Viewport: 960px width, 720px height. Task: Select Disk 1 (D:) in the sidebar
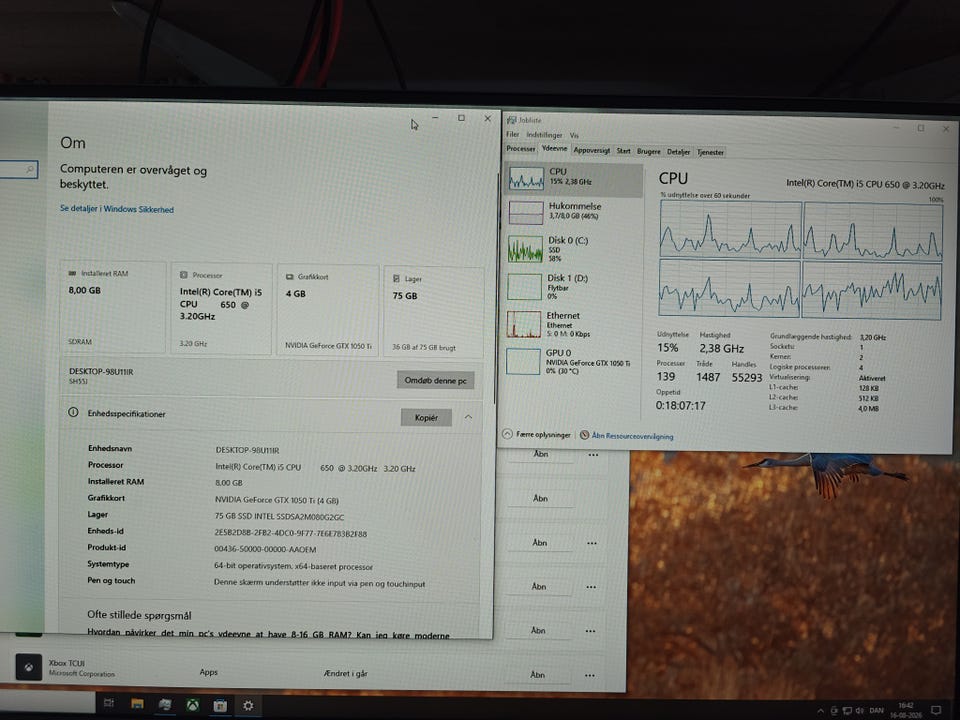pyautogui.click(x=573, y=287)
